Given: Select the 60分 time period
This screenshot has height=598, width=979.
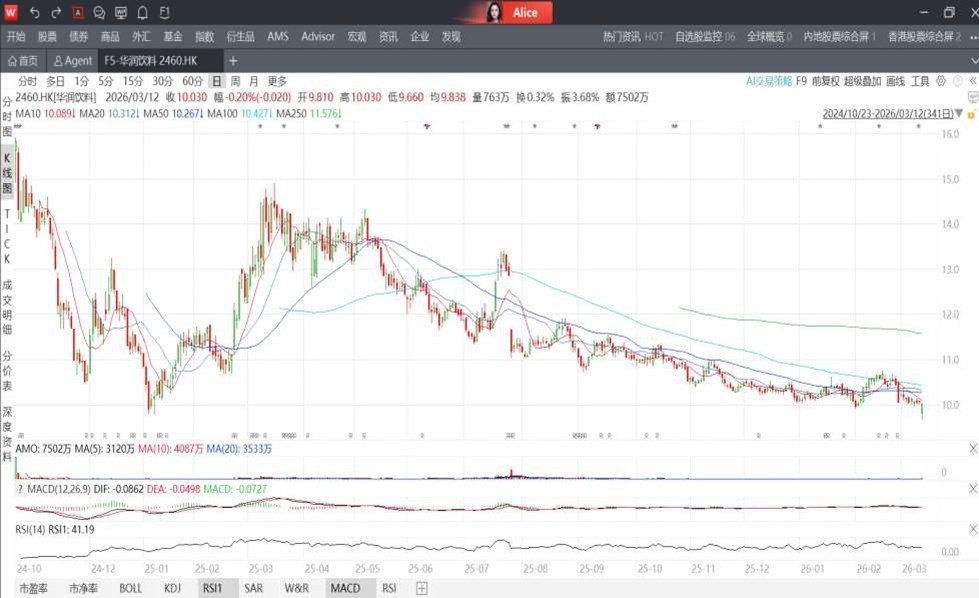Looking at the screenshot, I should [x=192, y=81].
